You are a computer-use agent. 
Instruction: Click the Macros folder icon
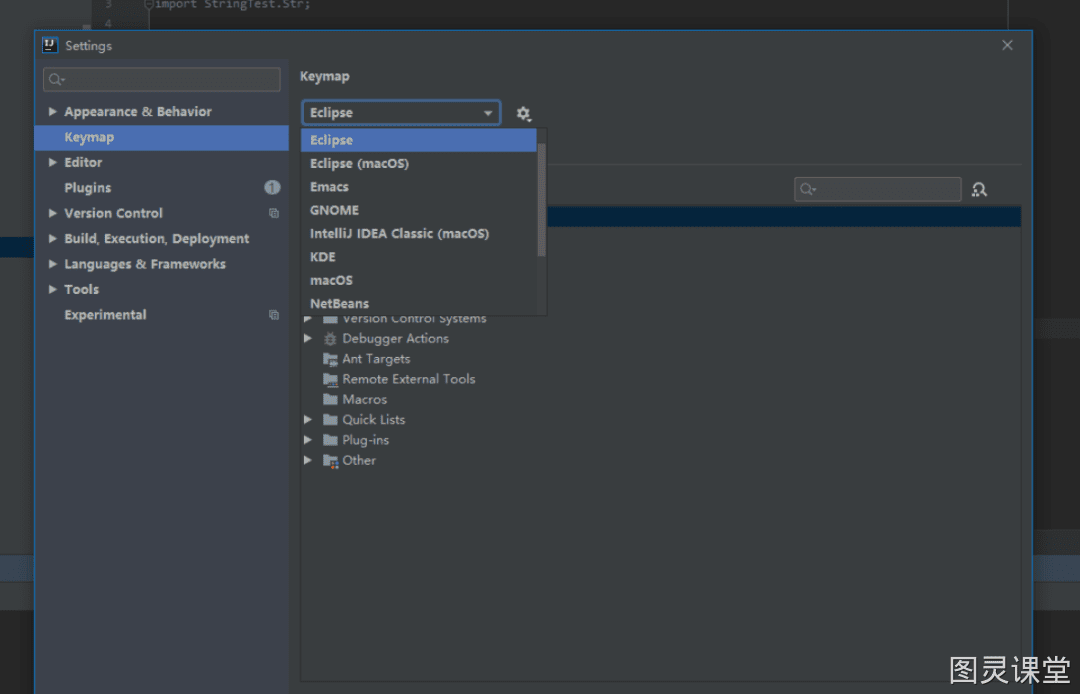pyautogui.click(x=331, y=399)
